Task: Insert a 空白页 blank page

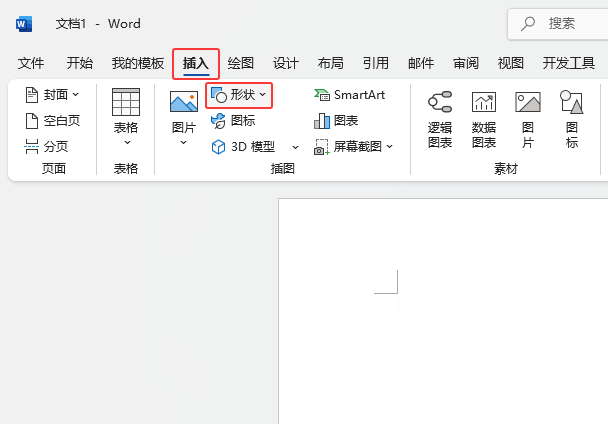Action: (52, 121)
